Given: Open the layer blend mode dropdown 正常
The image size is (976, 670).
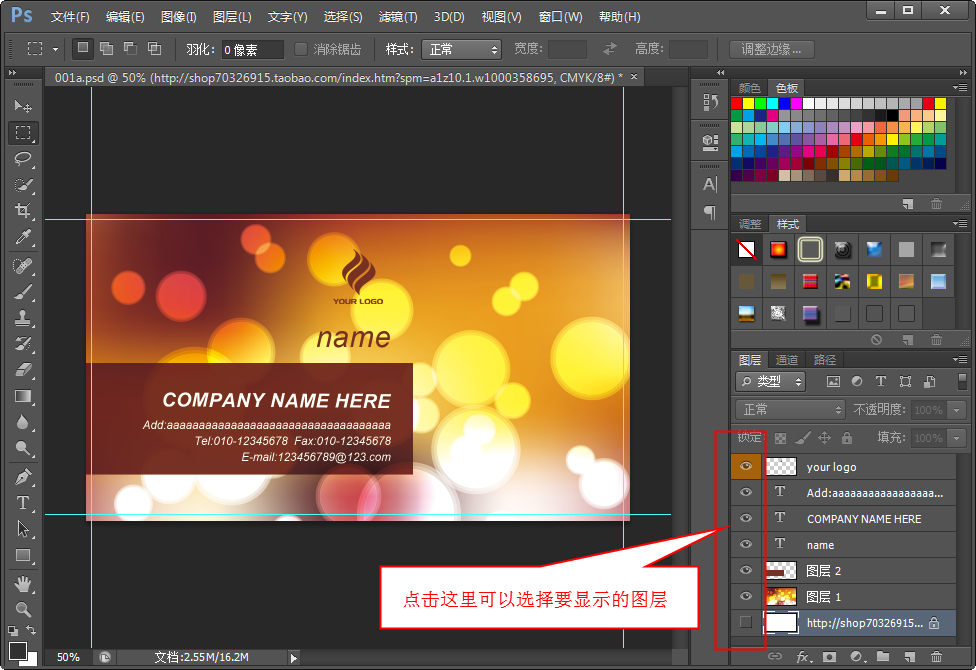Looking at the screenshot, I should click(x=790, y=409).
